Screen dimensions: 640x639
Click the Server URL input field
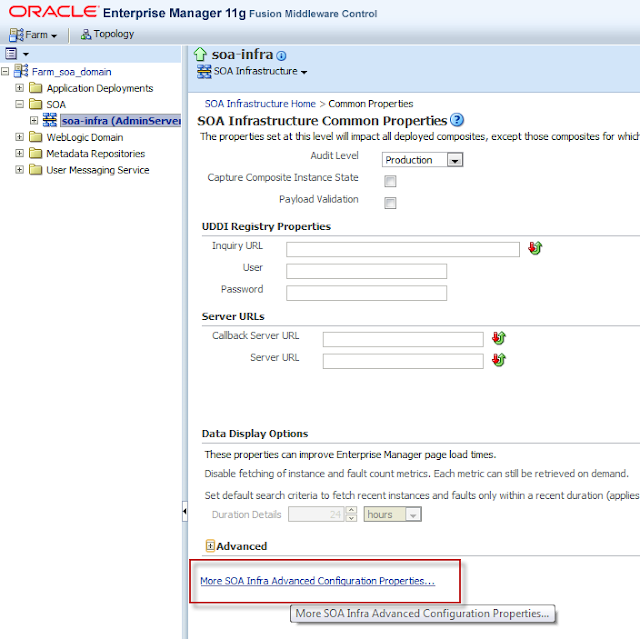point(403,361)
